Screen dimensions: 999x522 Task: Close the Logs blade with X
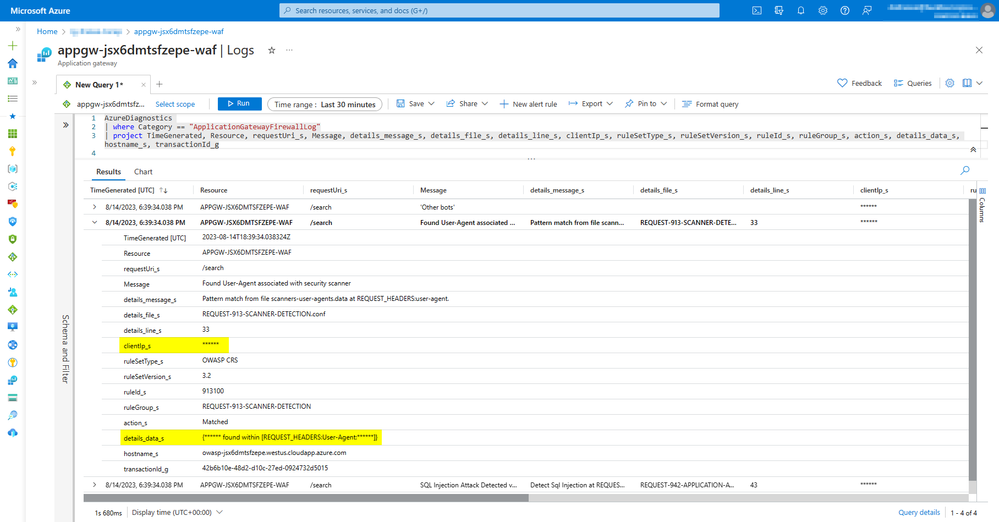tap(979, 50)
